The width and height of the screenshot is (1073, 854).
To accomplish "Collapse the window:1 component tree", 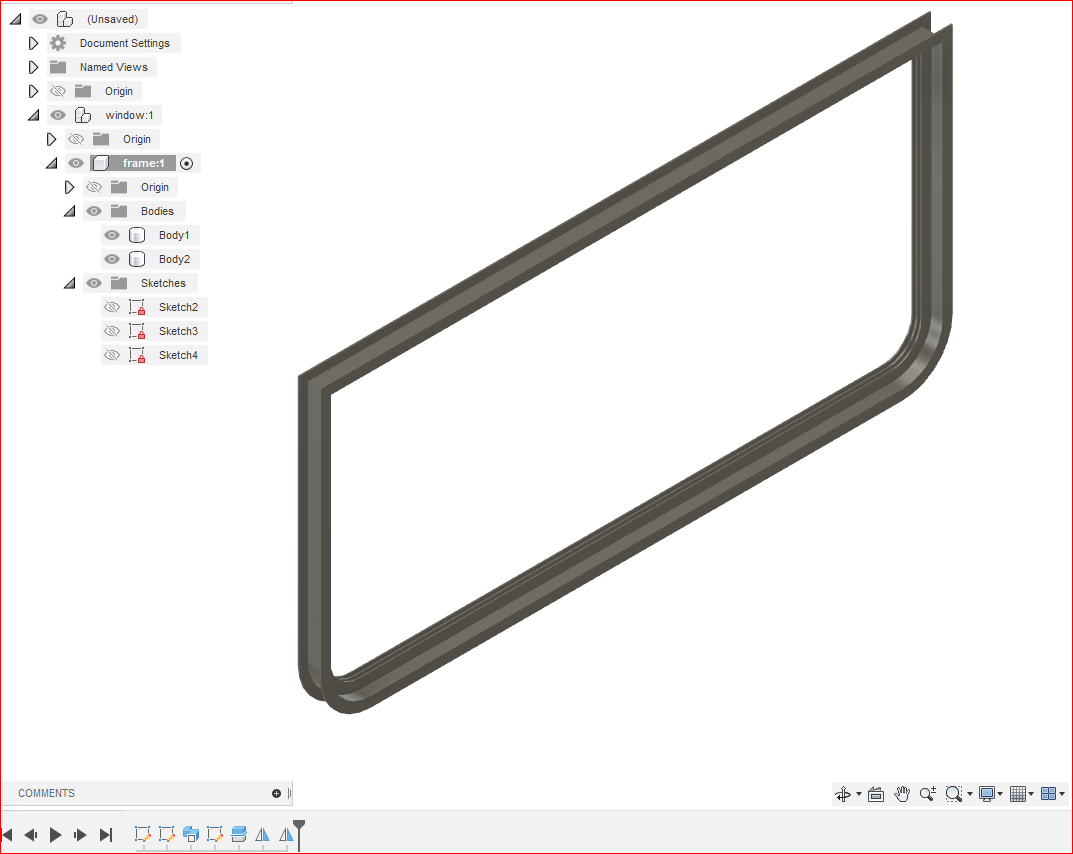I will 34,116.
